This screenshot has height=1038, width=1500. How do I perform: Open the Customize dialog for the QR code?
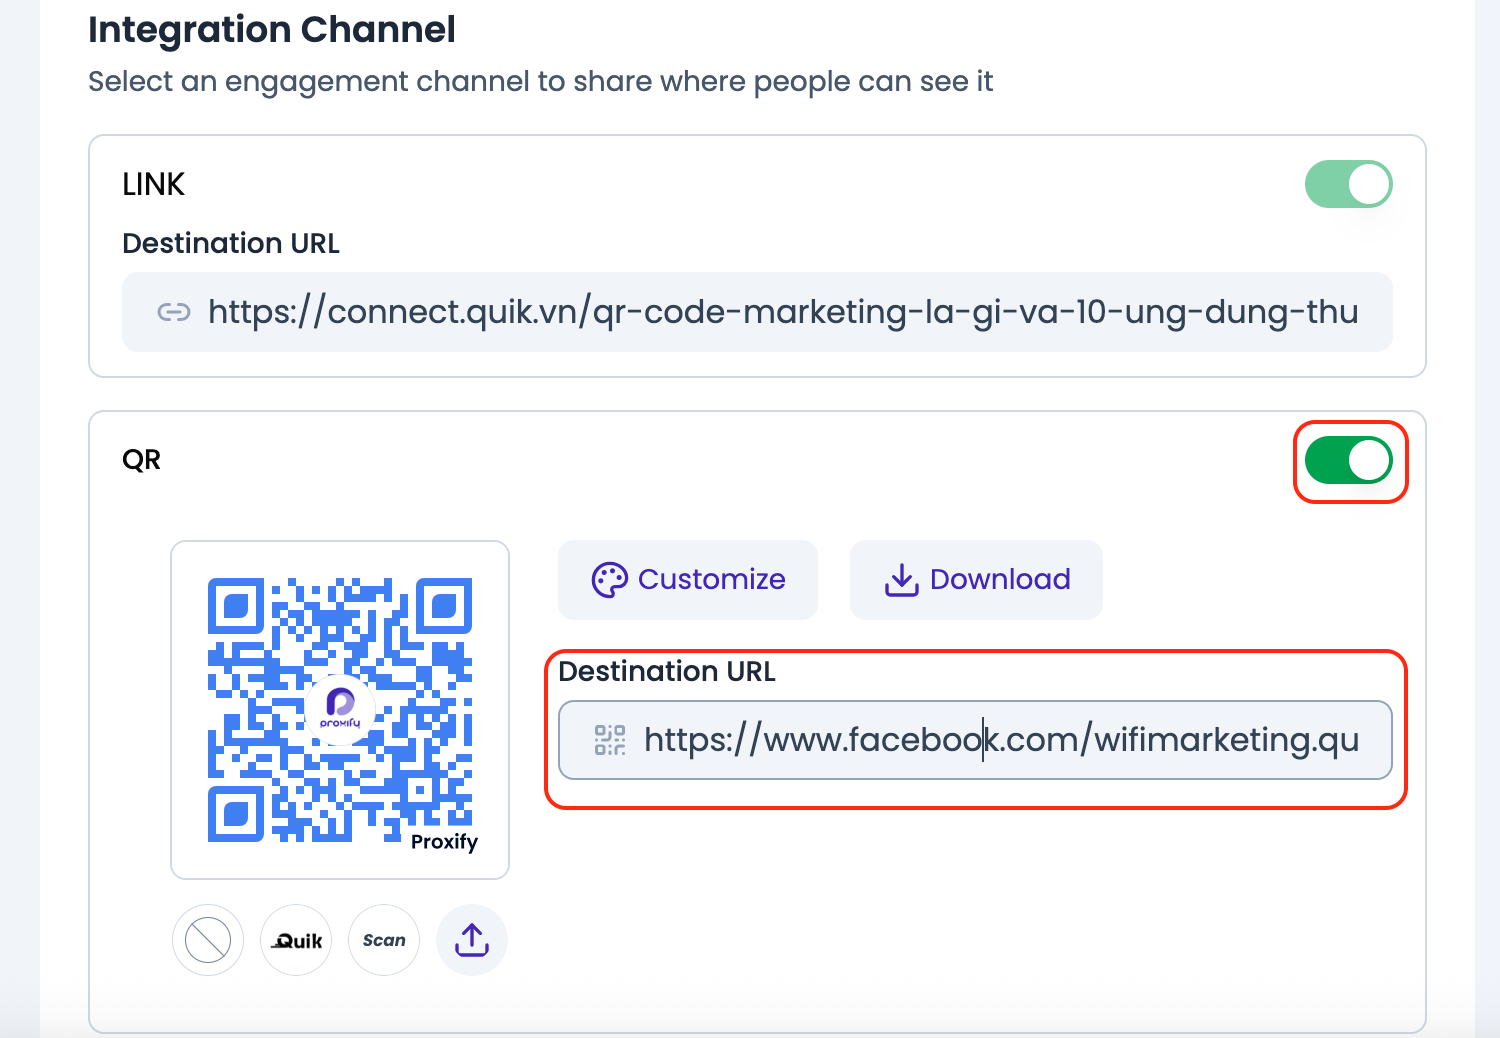pyautogui.click(x=687, y=579)
